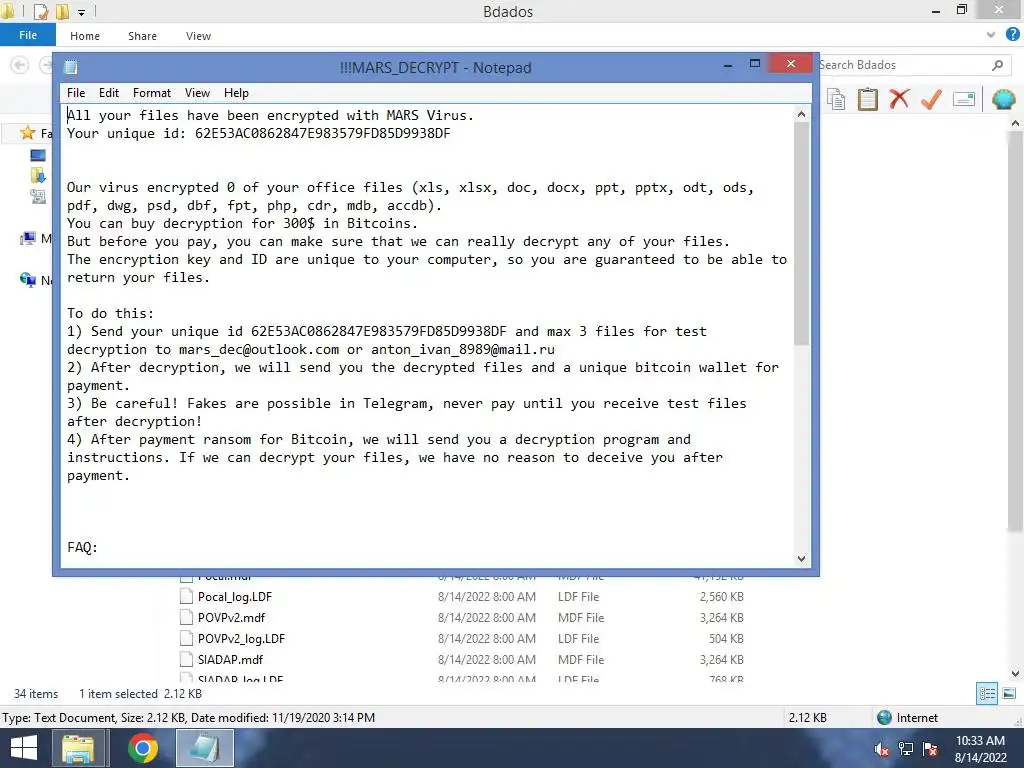Click the 504 KB size cell
Screen dimensions: 1024x768
726,638
